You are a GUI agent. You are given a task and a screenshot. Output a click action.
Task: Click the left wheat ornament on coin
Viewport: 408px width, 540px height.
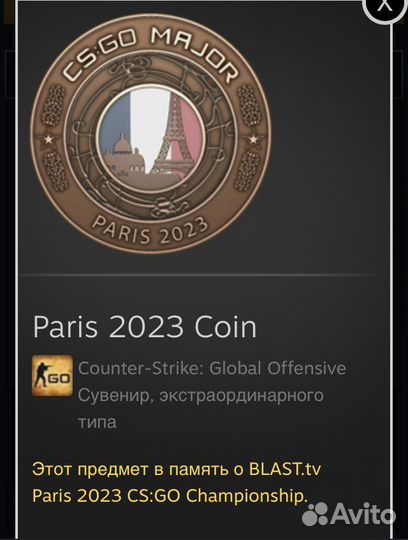pos(53,105)
